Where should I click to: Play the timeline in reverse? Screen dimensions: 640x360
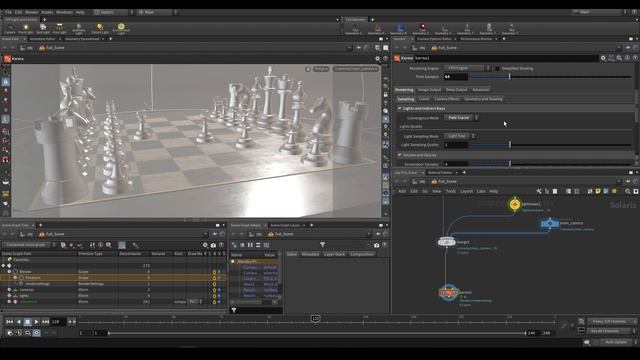coord(18,322)
